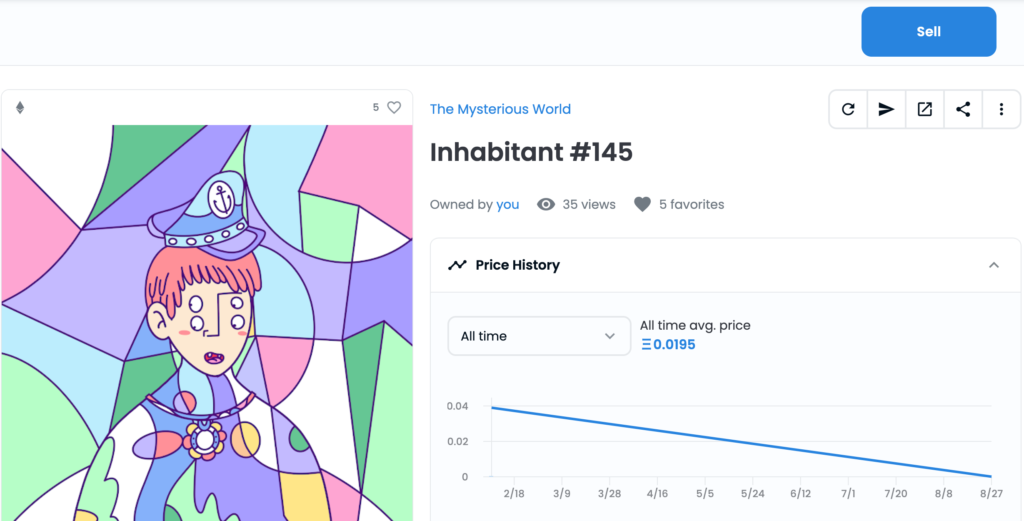Click the share icon

coord(963,110)
